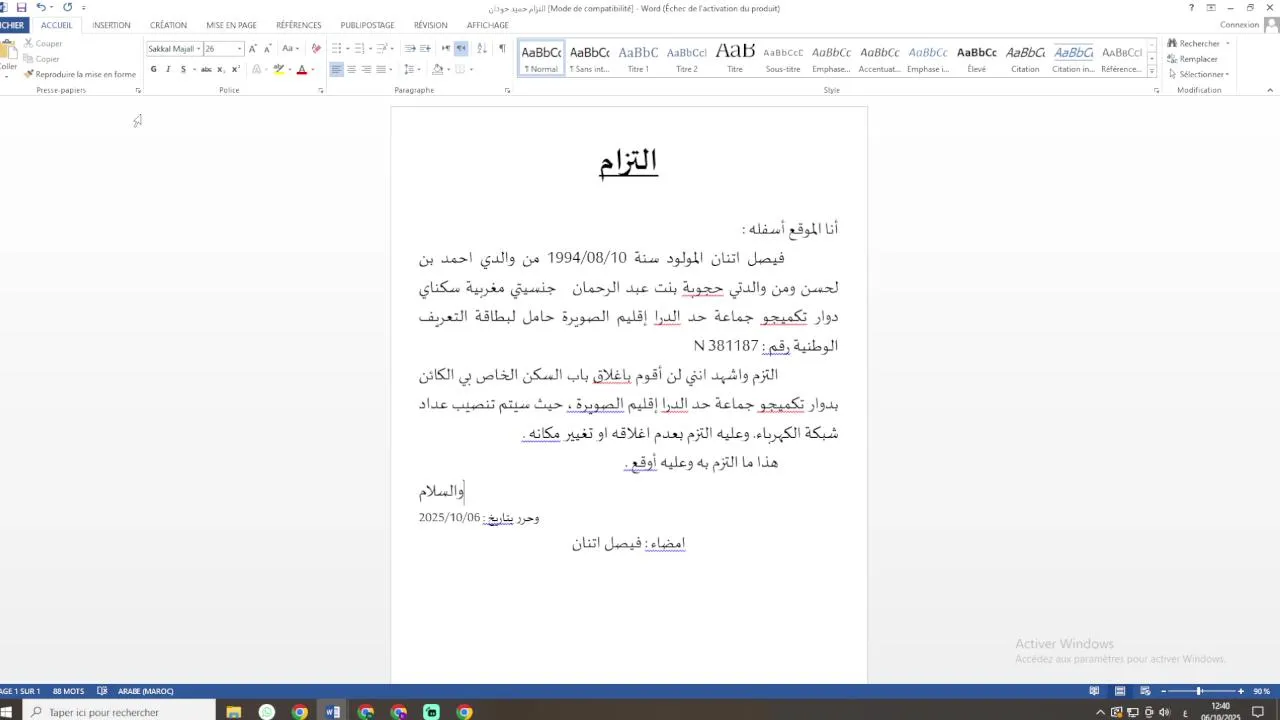Image resolution: width=1280 pixels, height=720 pixels.
Task: Open the bullet list dropdown
Action: coord(347,48)
